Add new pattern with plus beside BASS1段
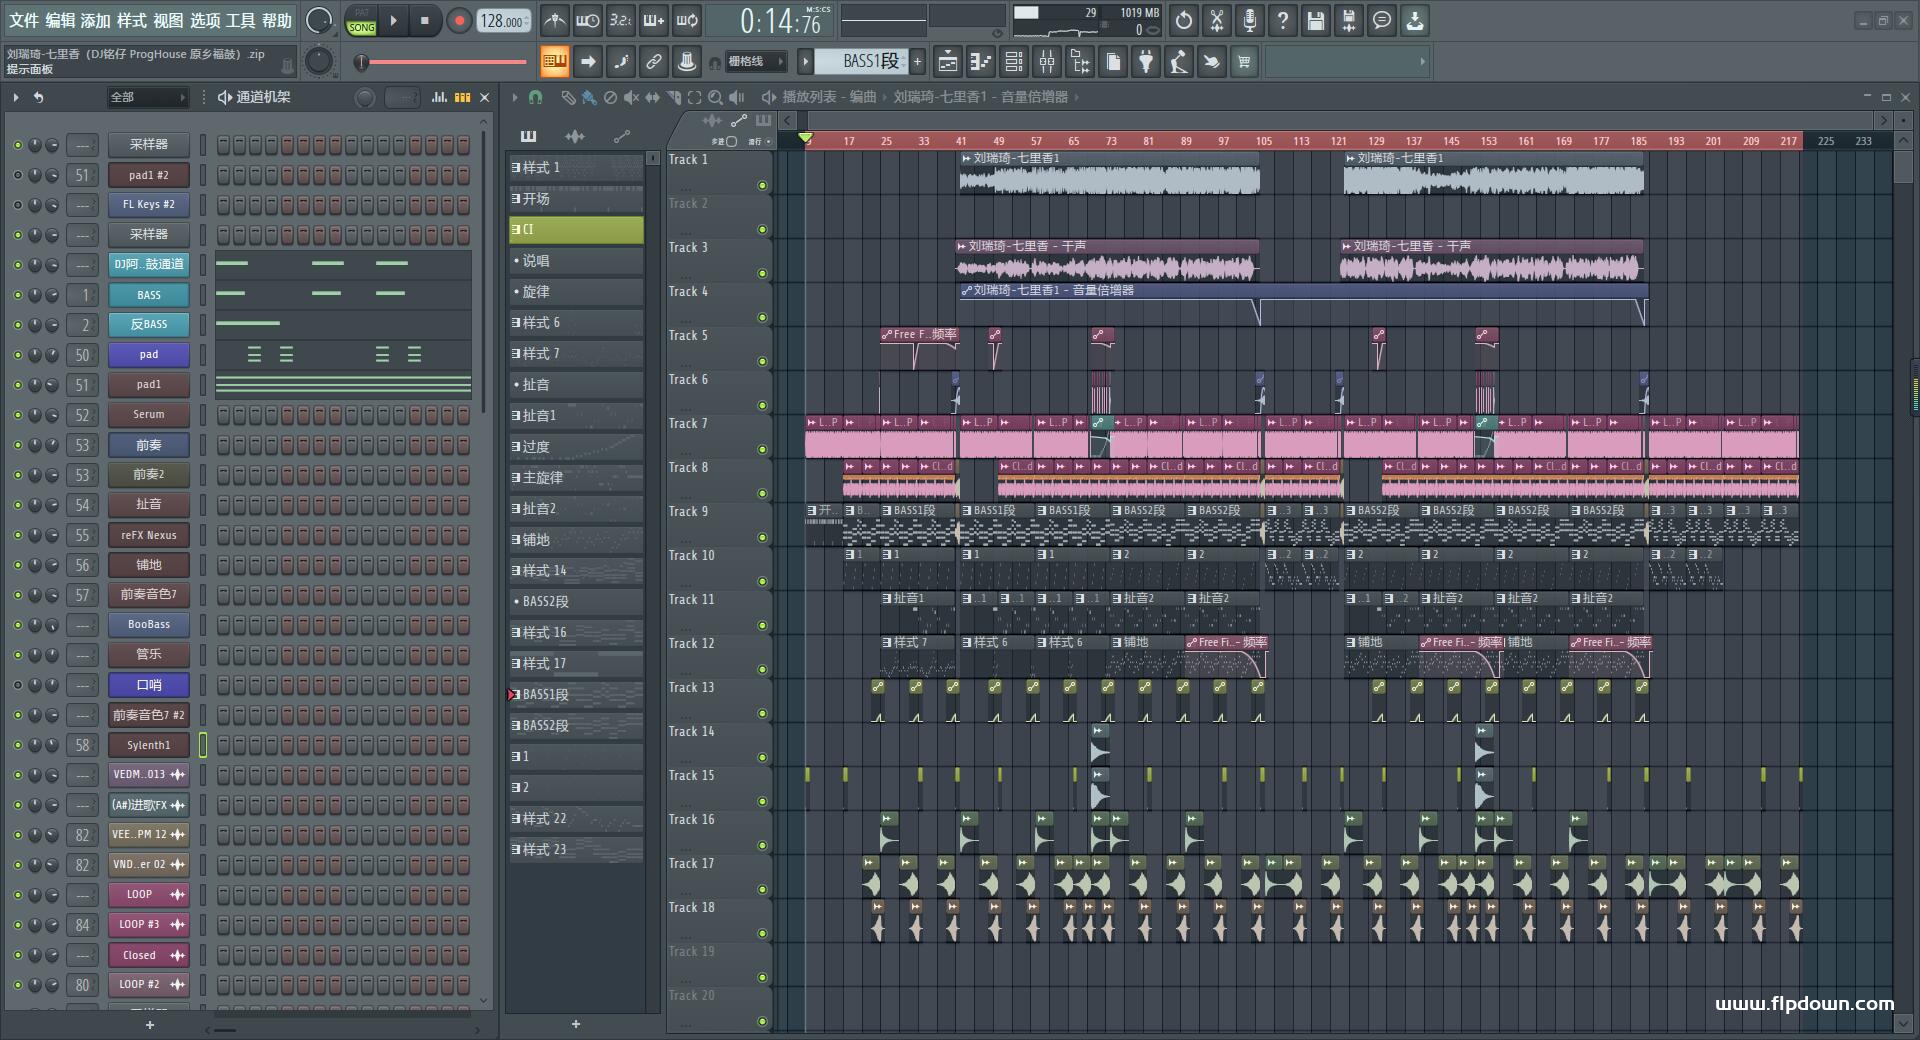1920x1040 pixels. (917, 62)
